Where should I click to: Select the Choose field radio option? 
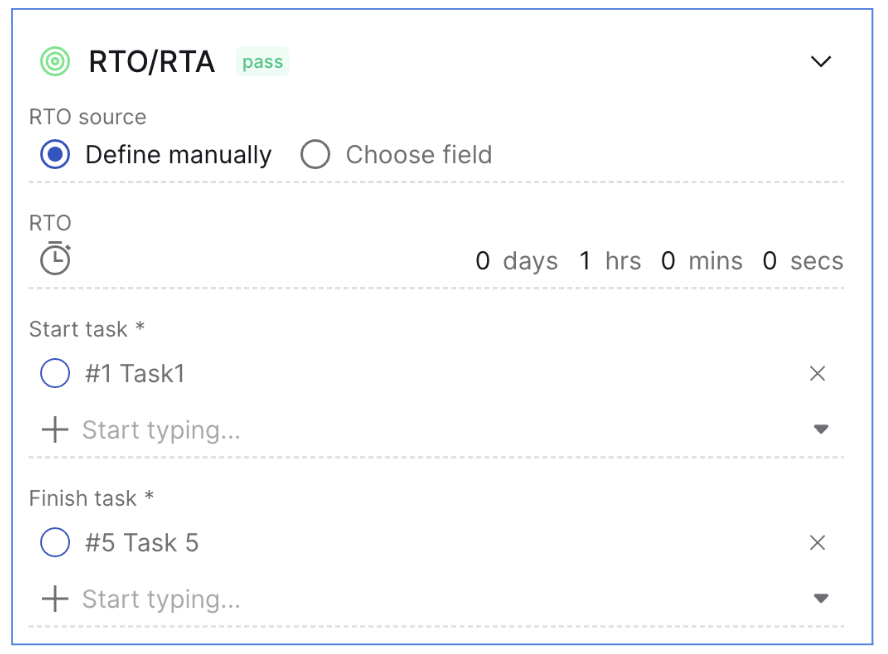pyautogui.click(x=315, y=155)
